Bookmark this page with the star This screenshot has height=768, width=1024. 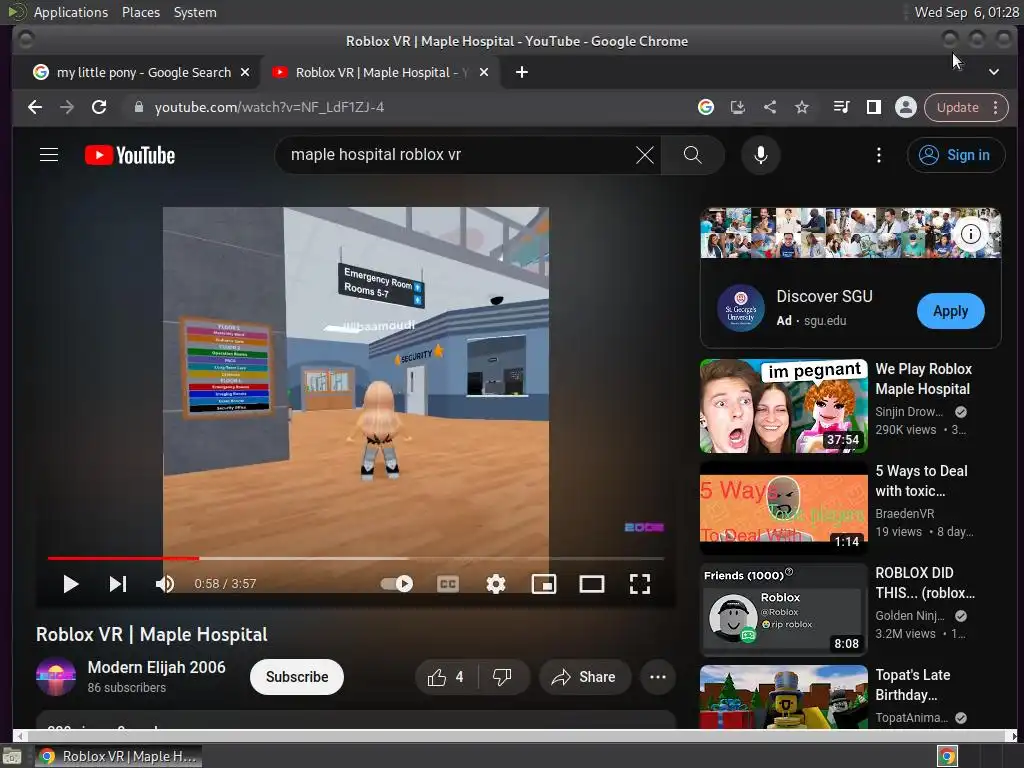[802, 107]
